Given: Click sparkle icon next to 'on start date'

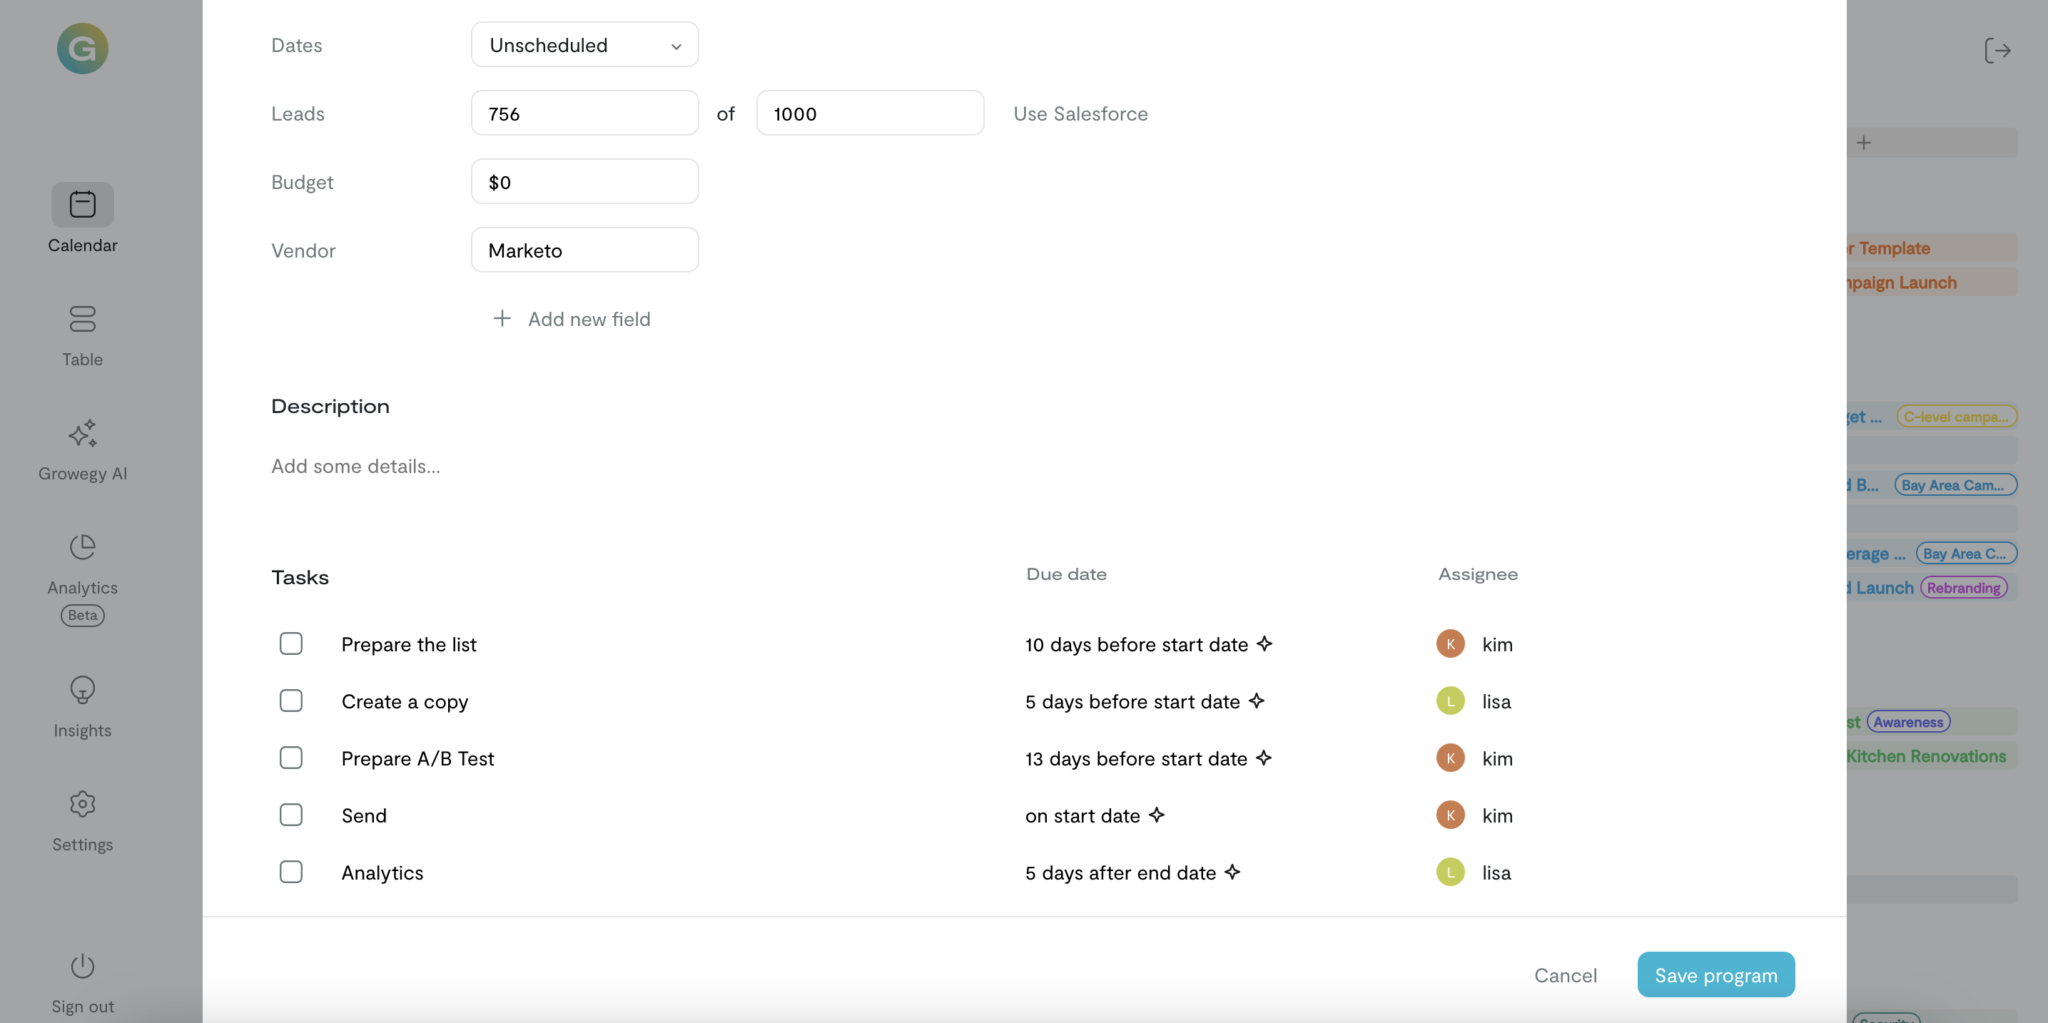Looking at the screenshot, I should 1157,815.
